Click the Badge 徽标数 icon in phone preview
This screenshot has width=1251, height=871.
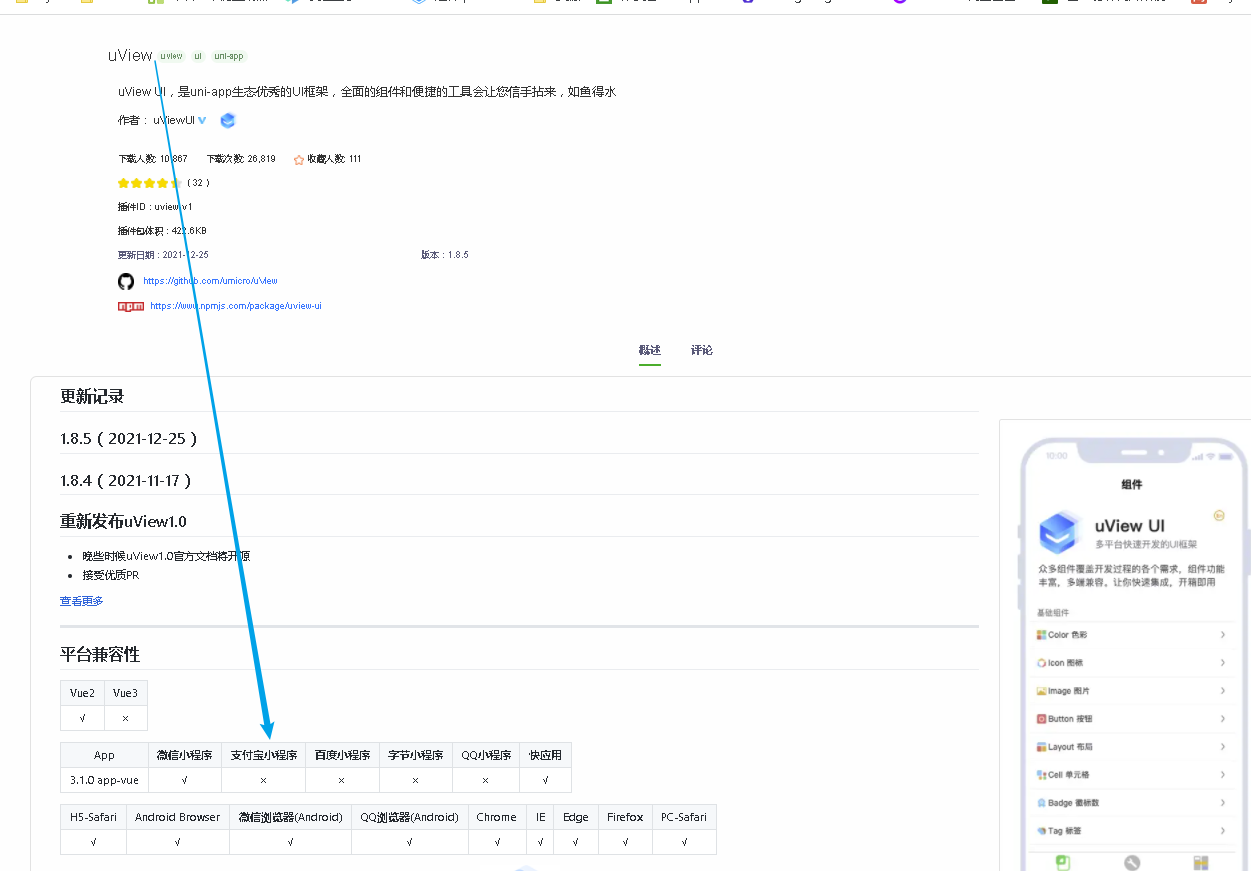pos(1041,803)
